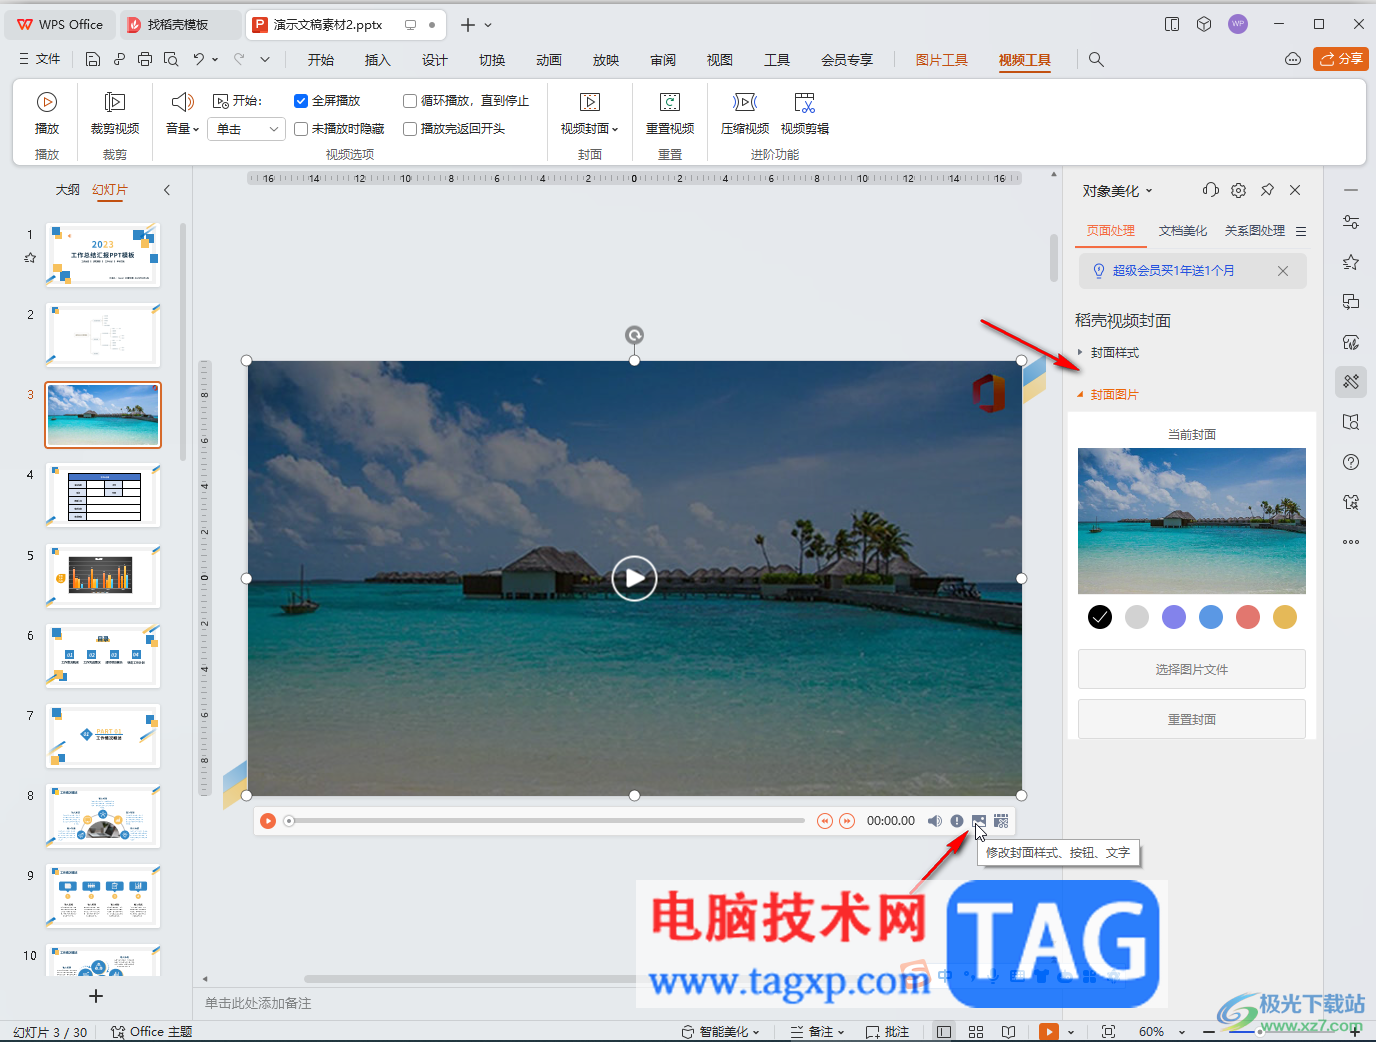Click the orange Share button

coord(1341,59)
